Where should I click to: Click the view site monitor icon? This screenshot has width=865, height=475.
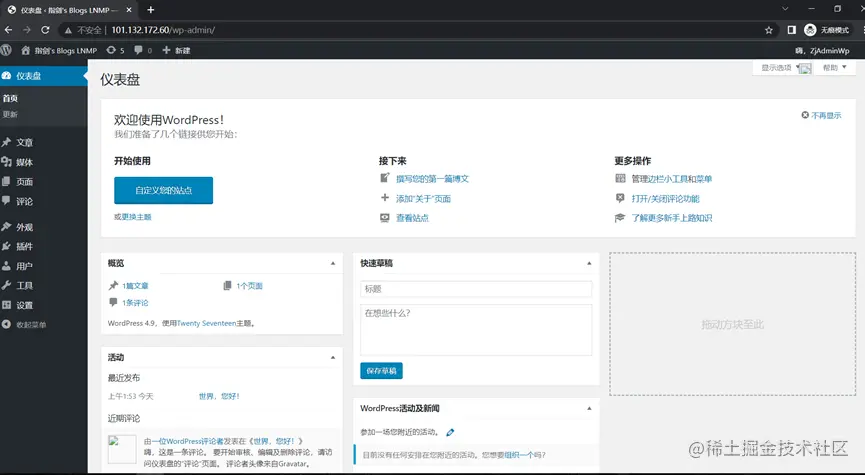pyautogui.click(x=385, y=218)
